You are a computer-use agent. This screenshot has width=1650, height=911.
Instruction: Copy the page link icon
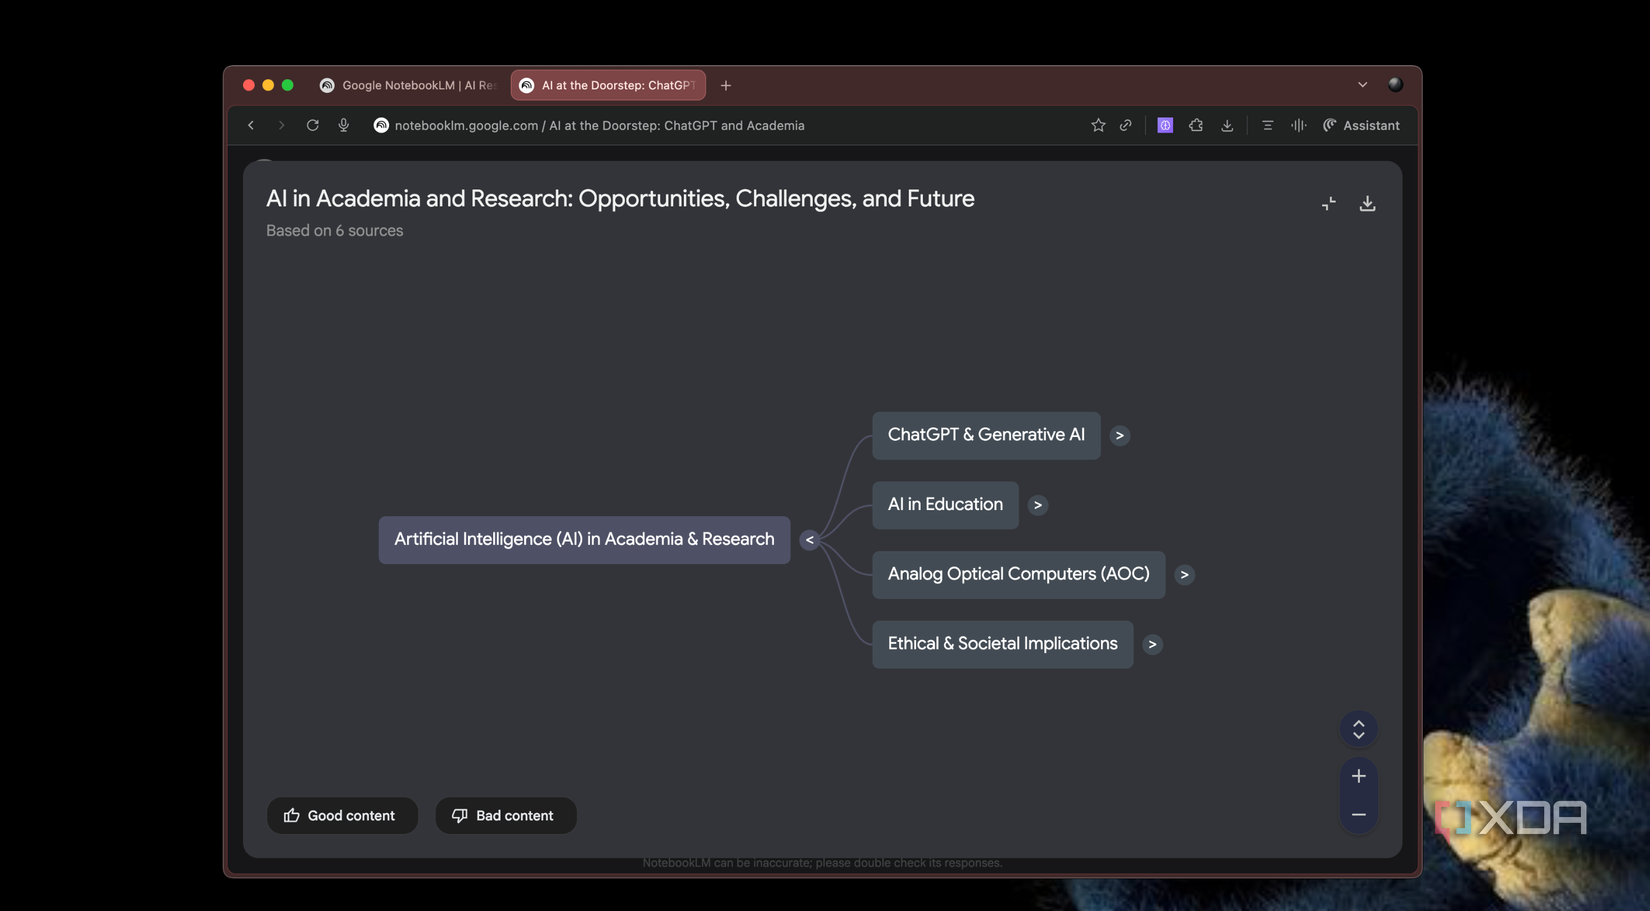1126,126
